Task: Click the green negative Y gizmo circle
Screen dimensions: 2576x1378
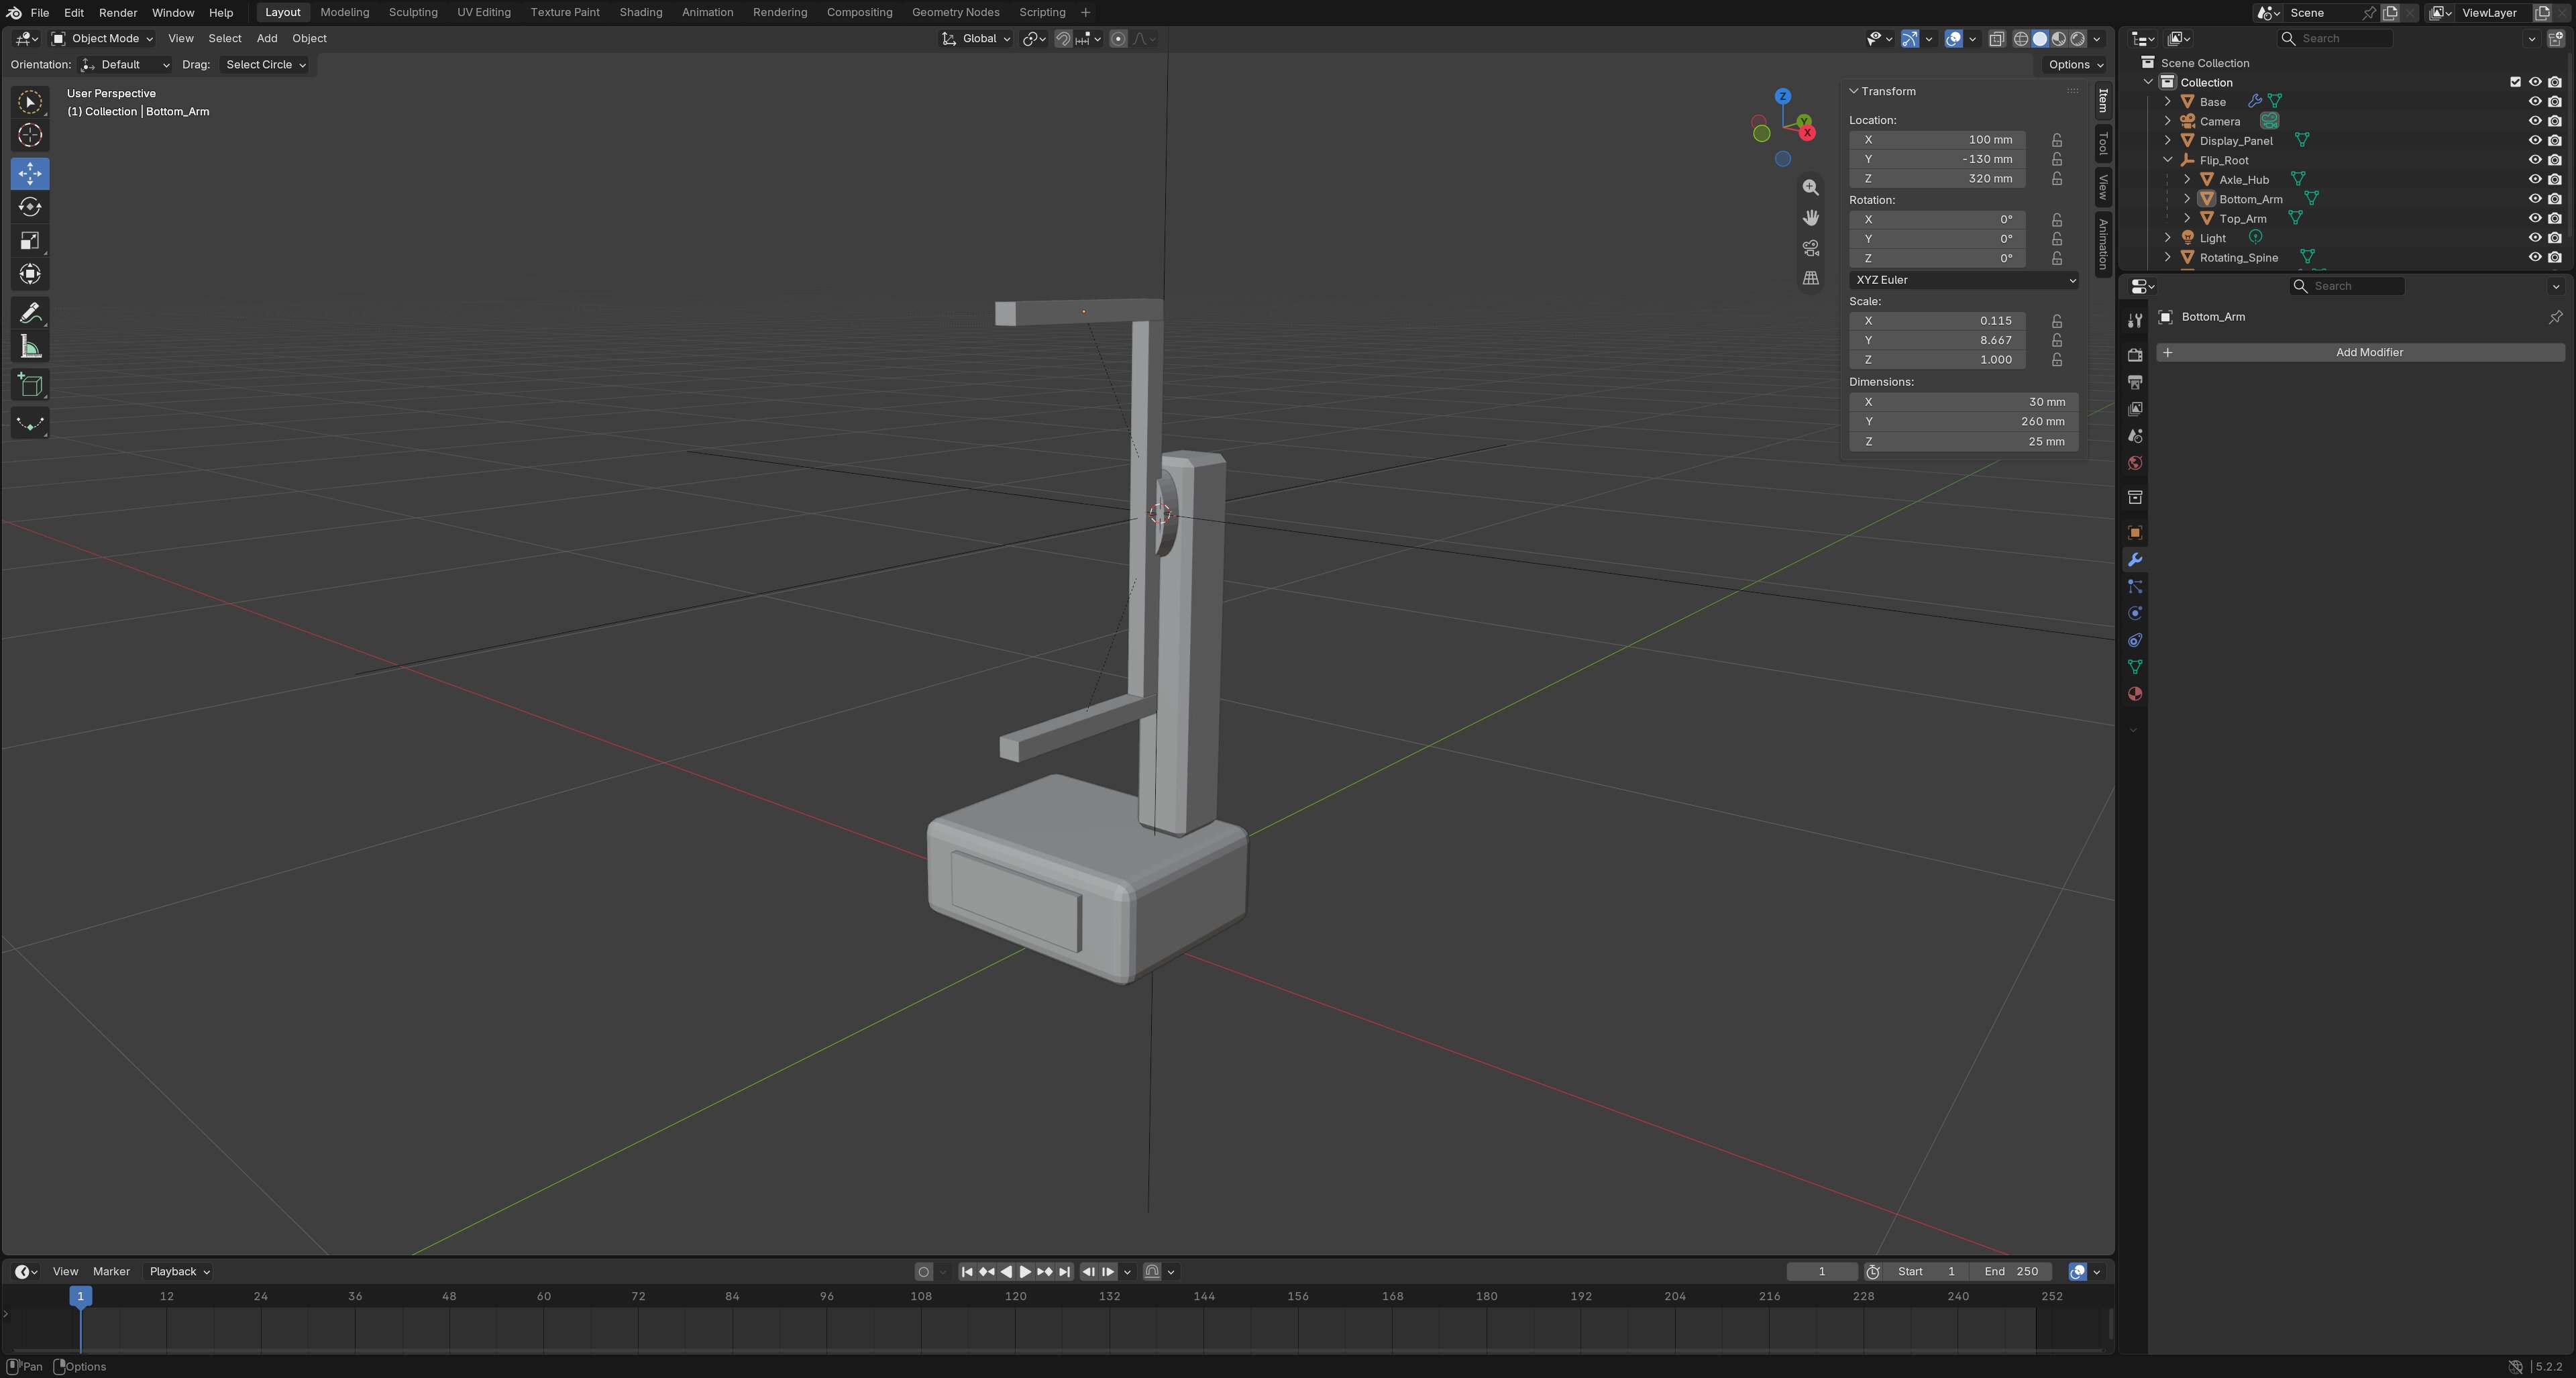Action: coord(1761,133)
